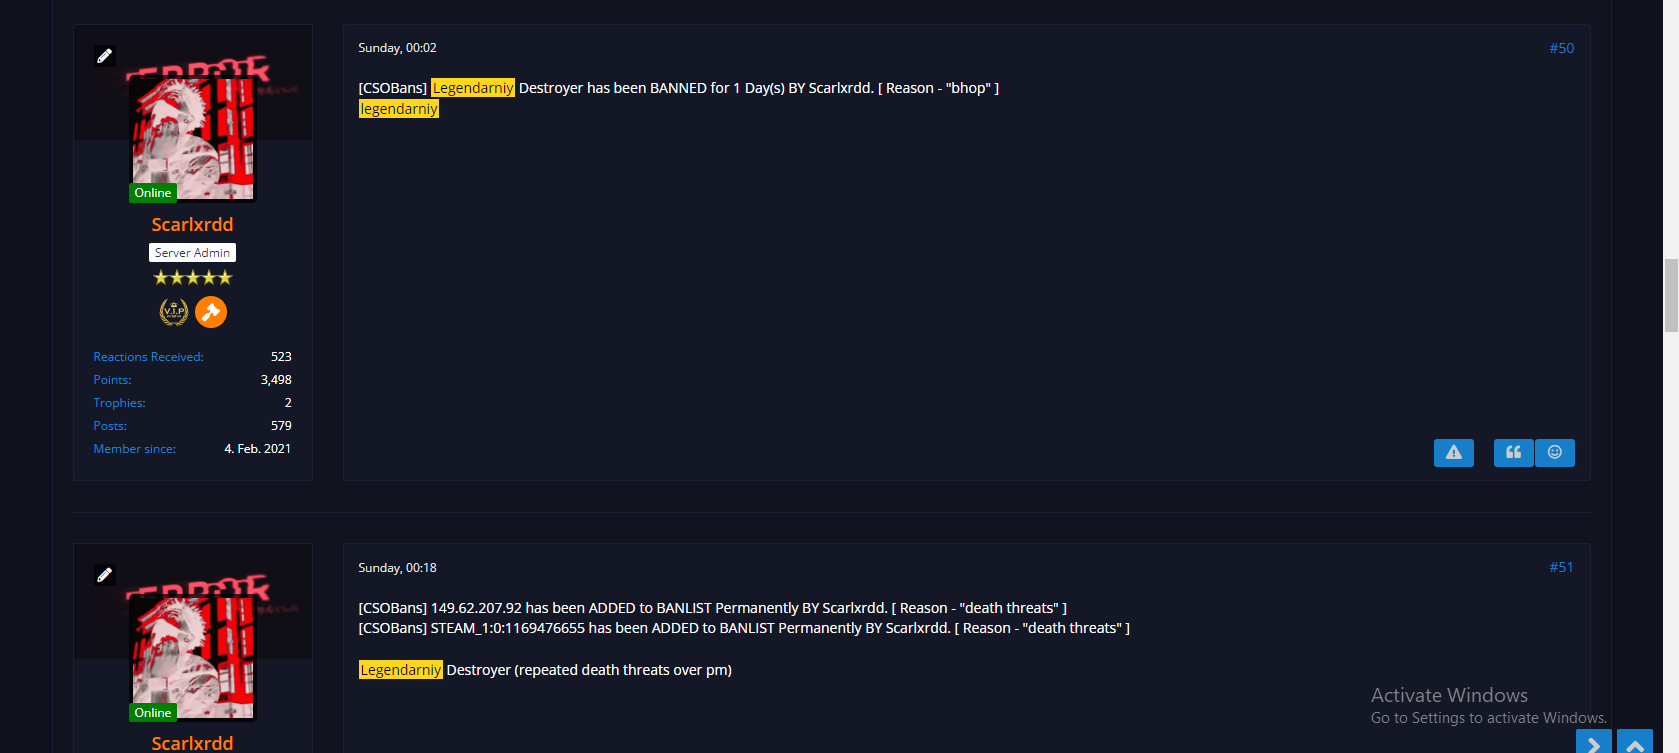
Task: Click the Server Admin rank badge
Action: 192,253
